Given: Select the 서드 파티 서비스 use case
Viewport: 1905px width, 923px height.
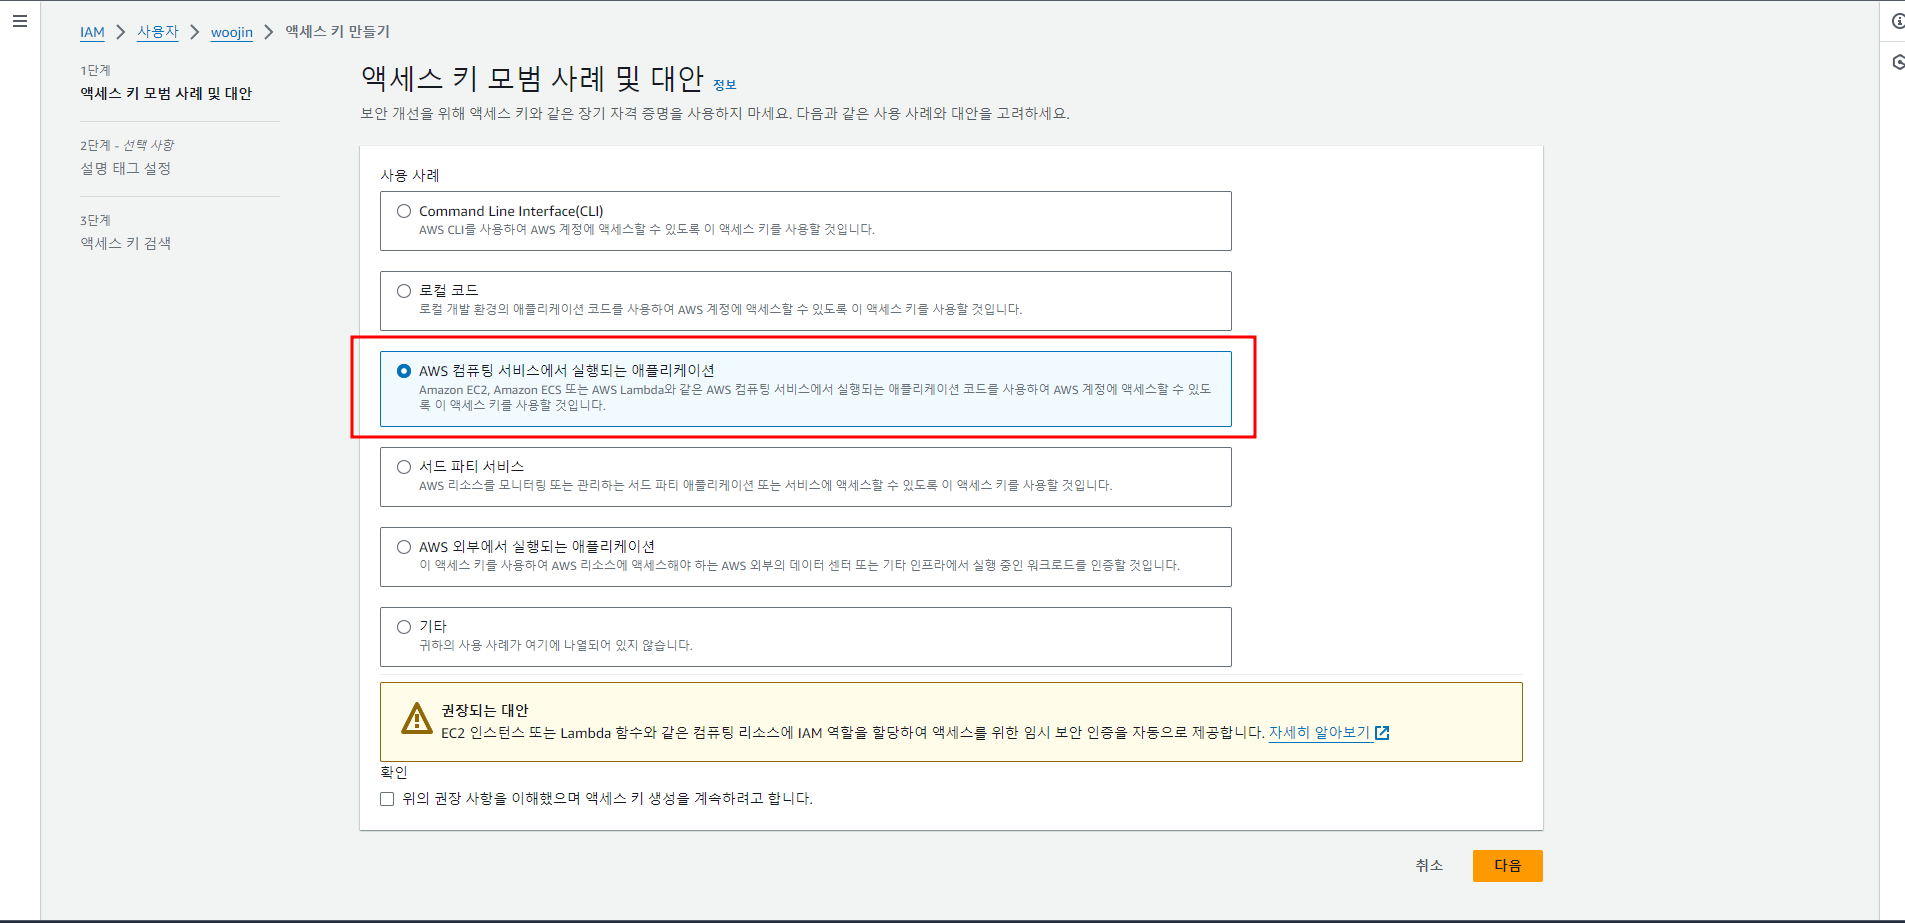Looking at the screenshot, I should (x=403, y=466).
